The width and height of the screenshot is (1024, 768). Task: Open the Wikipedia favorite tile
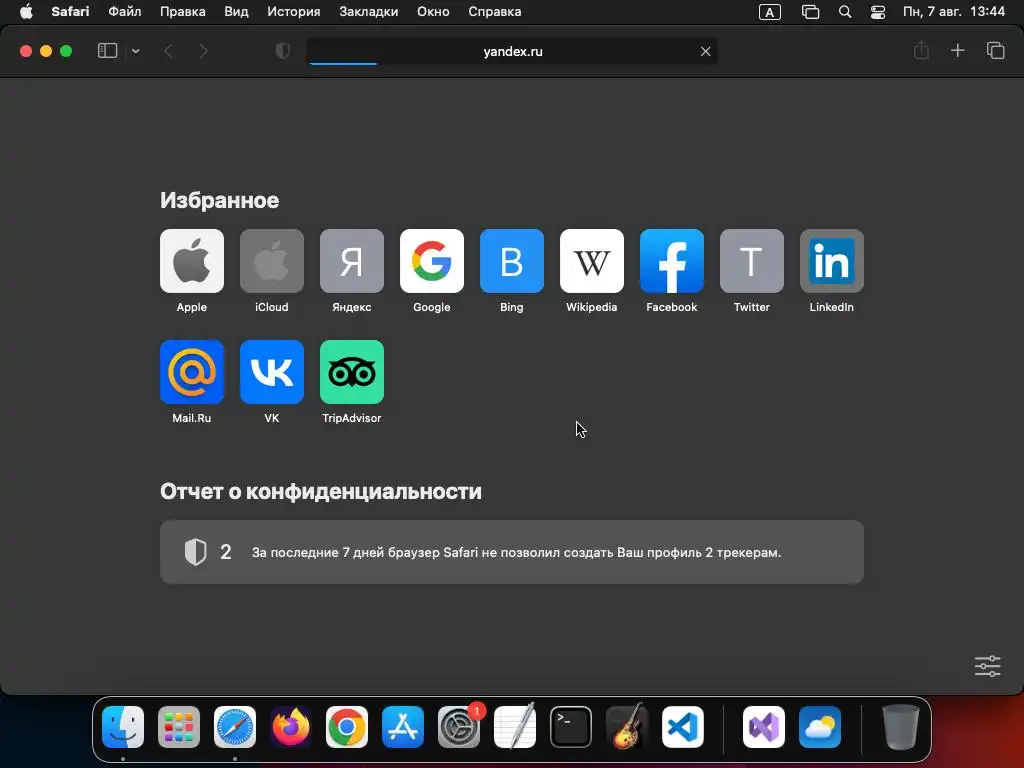pyautogui.click(x=592, y=261)
